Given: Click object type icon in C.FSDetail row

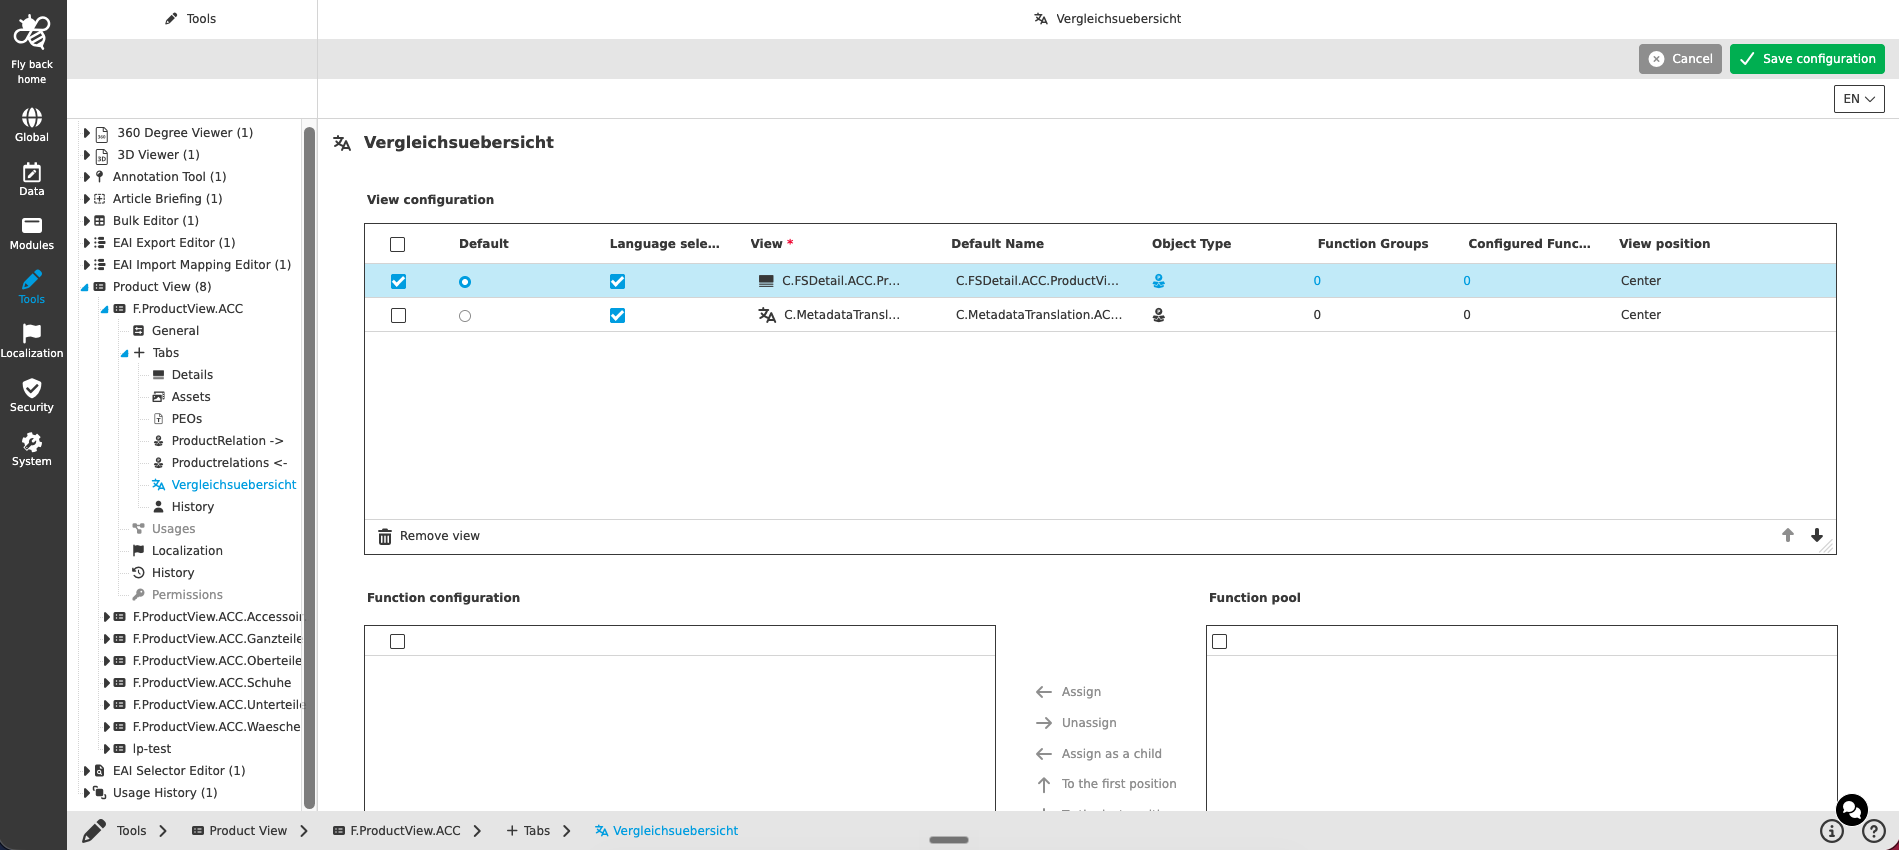Looking at the screenshot, I should click(1158, 281).
